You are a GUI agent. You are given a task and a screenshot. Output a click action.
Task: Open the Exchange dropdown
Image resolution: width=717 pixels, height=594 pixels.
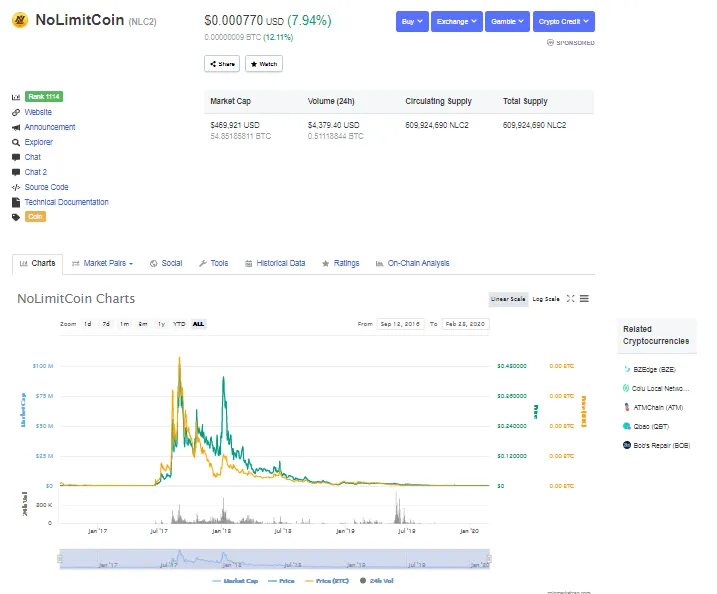tap(456, 21)
